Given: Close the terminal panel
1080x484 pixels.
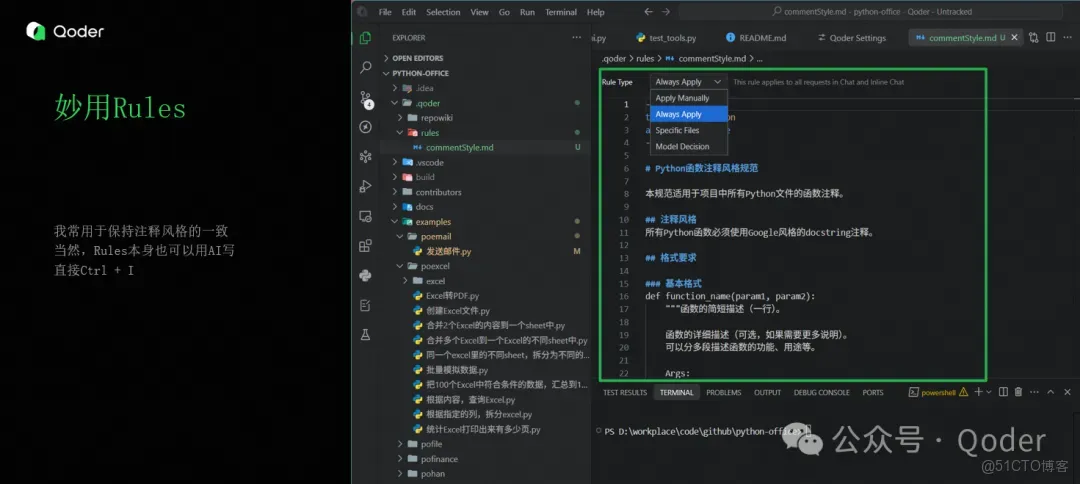Looking at the screenshot, I should [x=1066, y=392].
